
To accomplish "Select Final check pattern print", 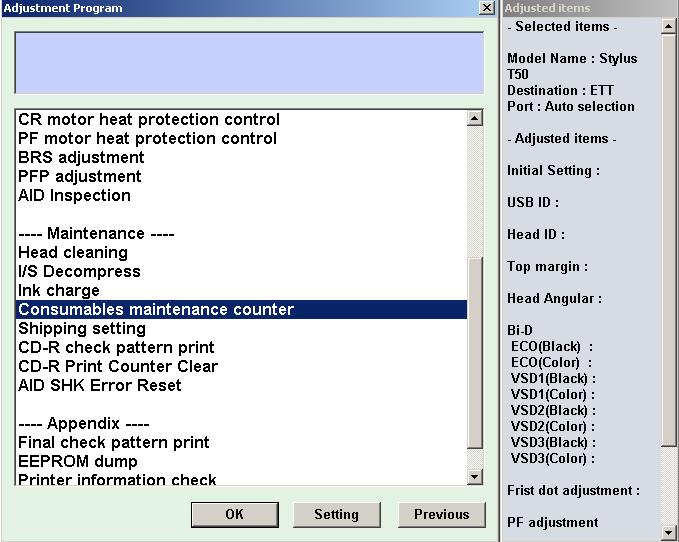I will click(x=114, y=443).
